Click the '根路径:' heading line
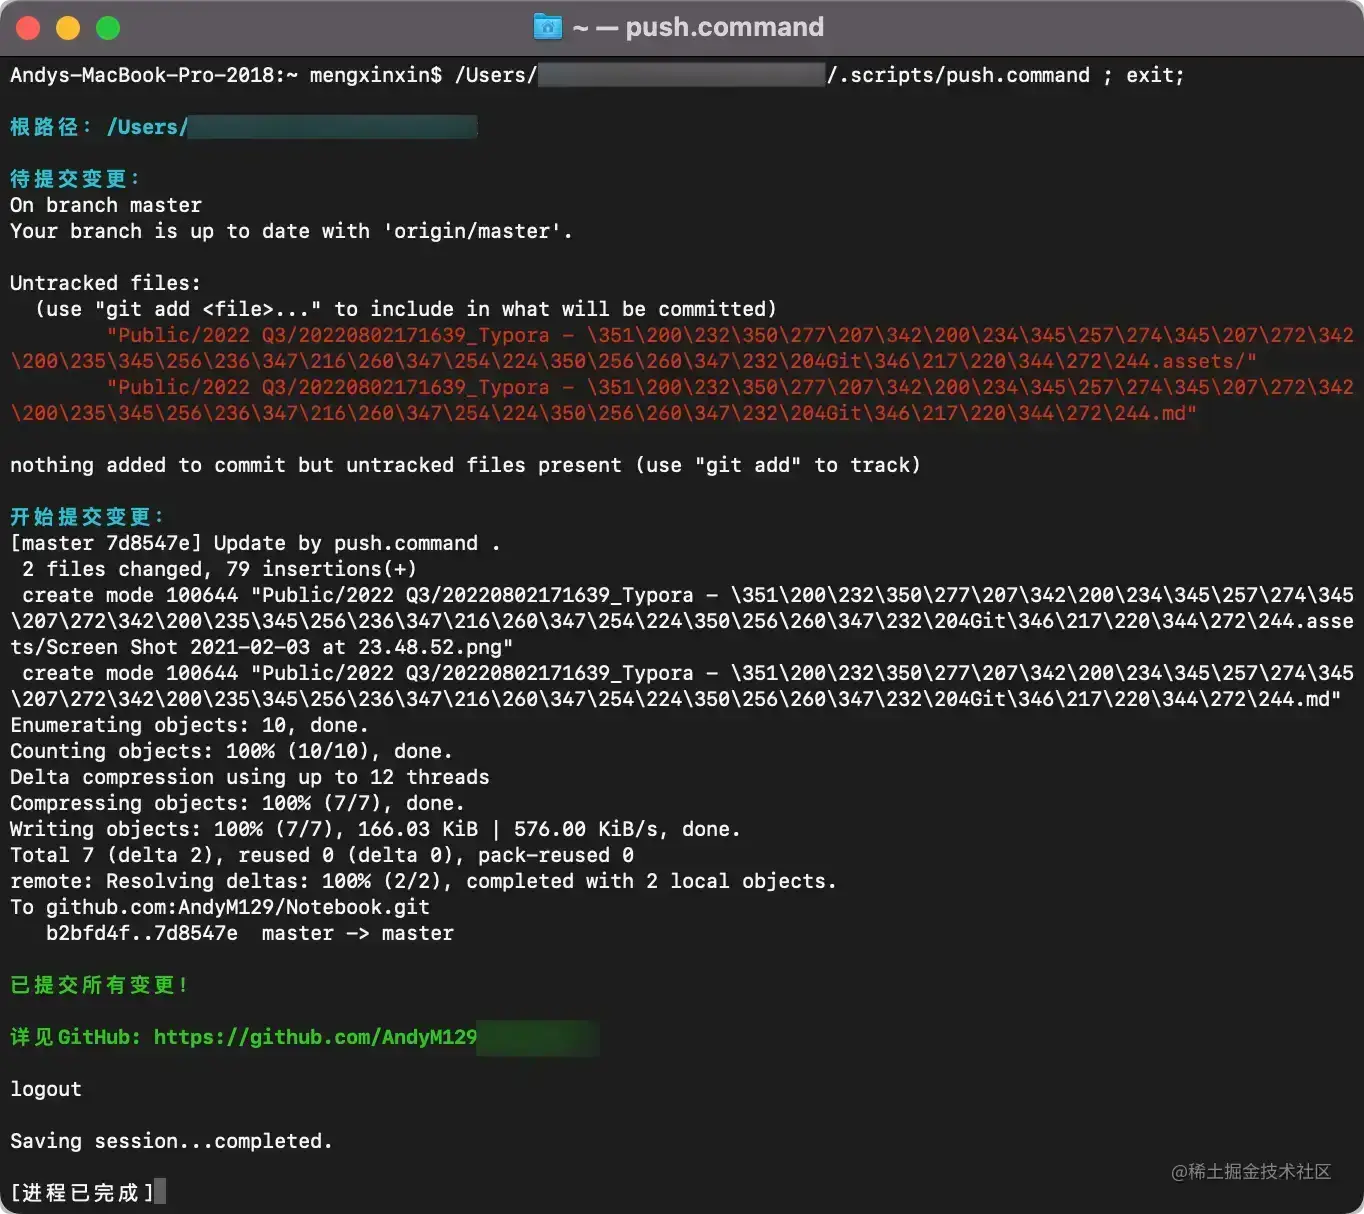Screen dimensions: 1364x1214 pyautogui.click(x=244, y=127)
